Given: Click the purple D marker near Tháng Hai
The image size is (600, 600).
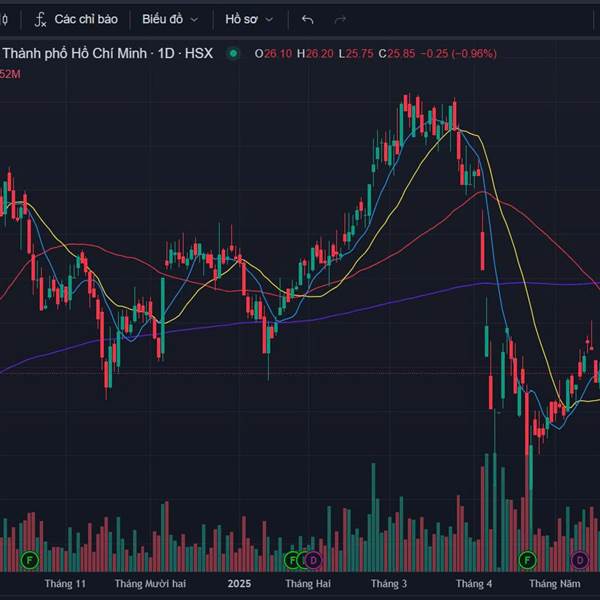Looking at the screenshot, I should [x=312, y=559].
